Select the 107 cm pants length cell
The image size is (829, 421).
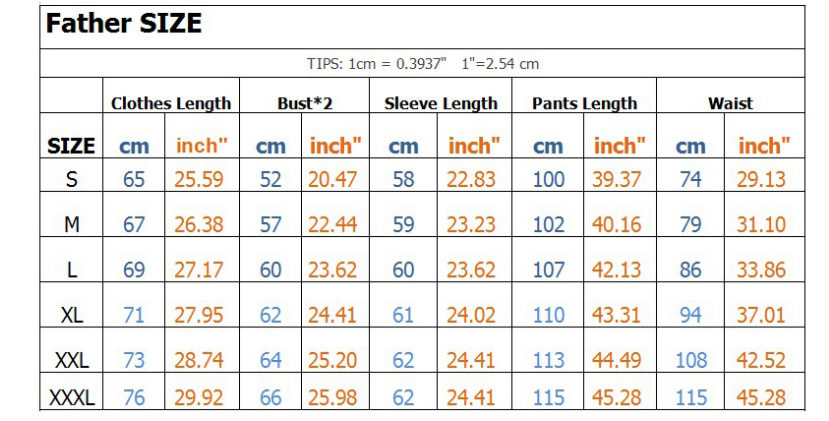click(x=548, y=270)
